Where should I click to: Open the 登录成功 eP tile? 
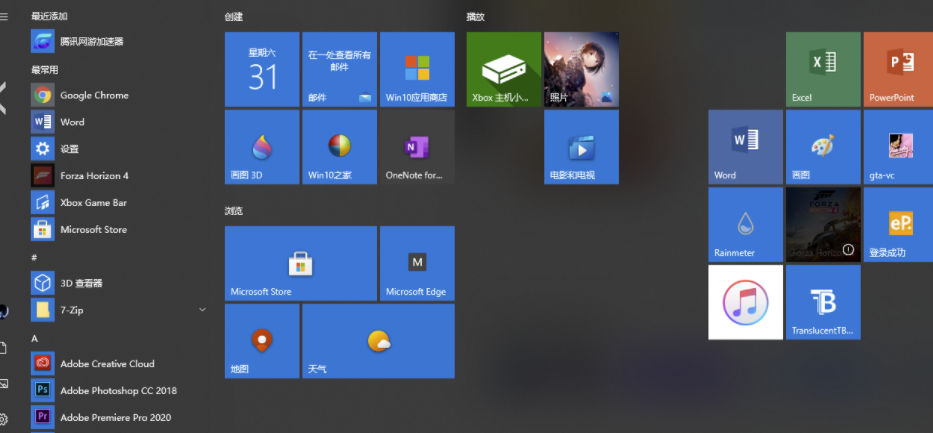coord(898,224)
